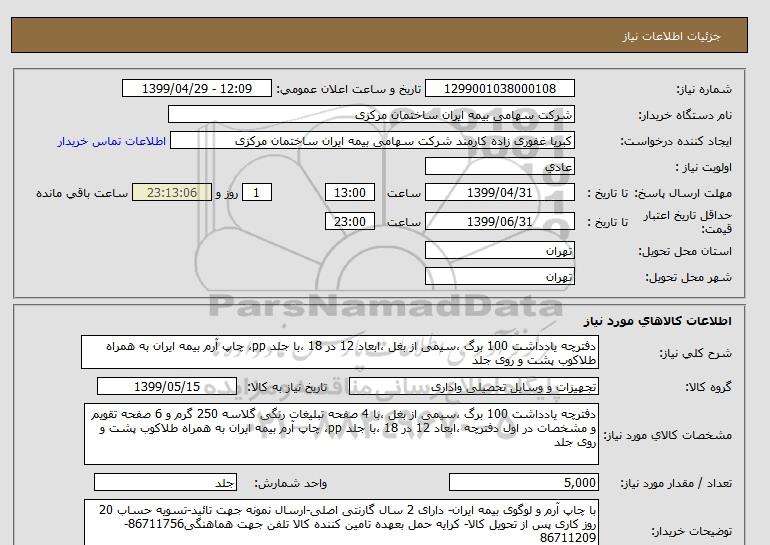The width and height of the screenshot is (770, 545).
Task: Click the delivery city field تهران
Action: (499, 276)
